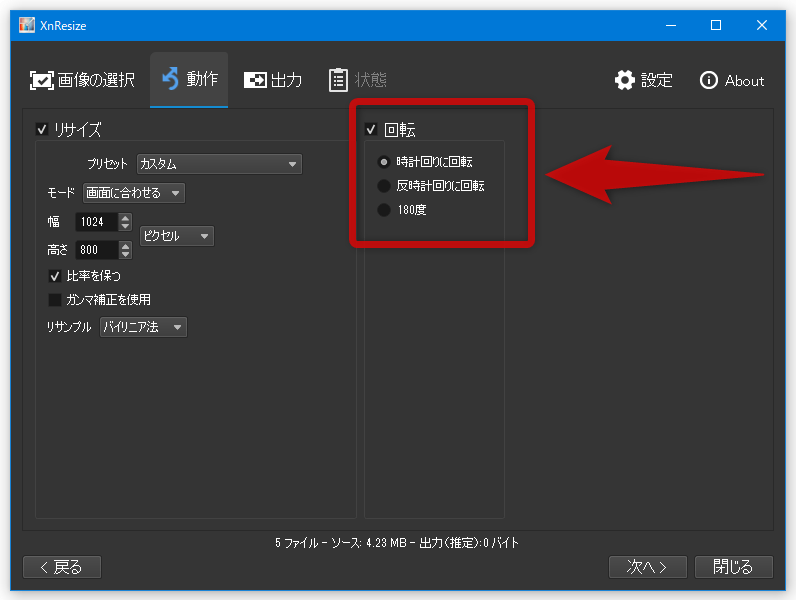Open the プリセット dropdown showing カスタム
This screenshot has height=600, width=796.
coord(219,164)
